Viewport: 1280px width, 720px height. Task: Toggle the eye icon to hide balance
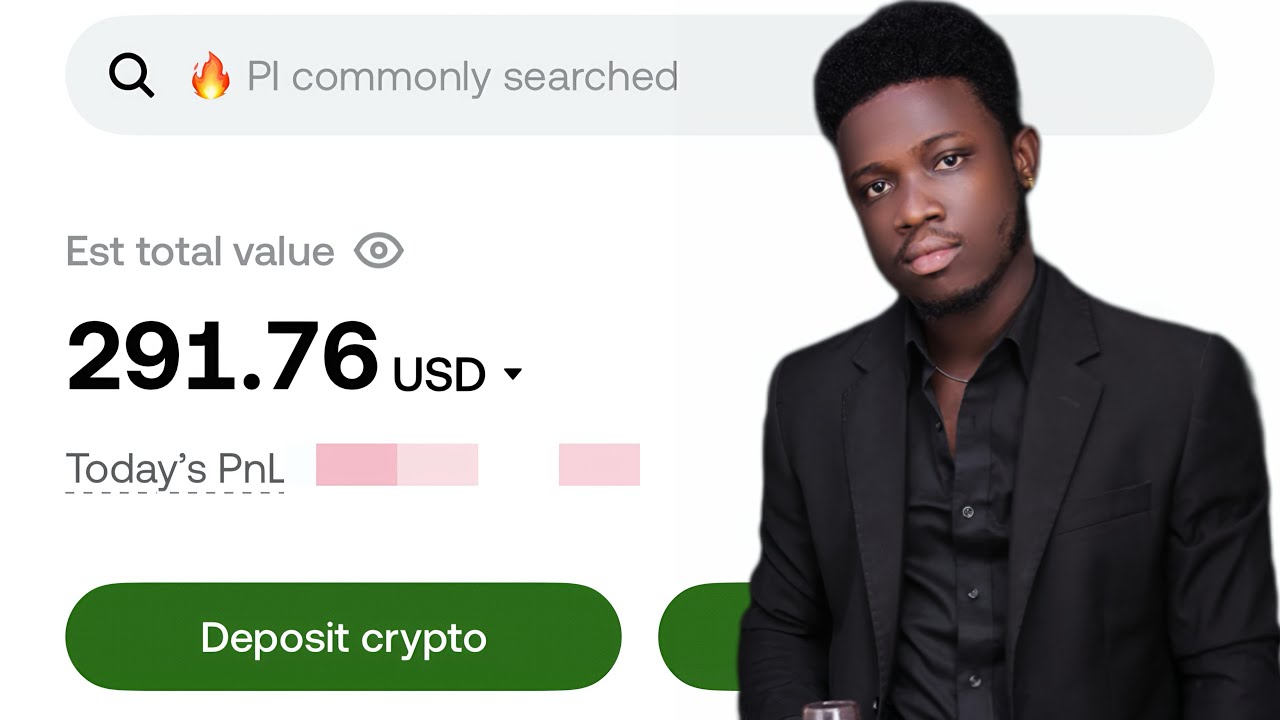(x=379, y=251)
